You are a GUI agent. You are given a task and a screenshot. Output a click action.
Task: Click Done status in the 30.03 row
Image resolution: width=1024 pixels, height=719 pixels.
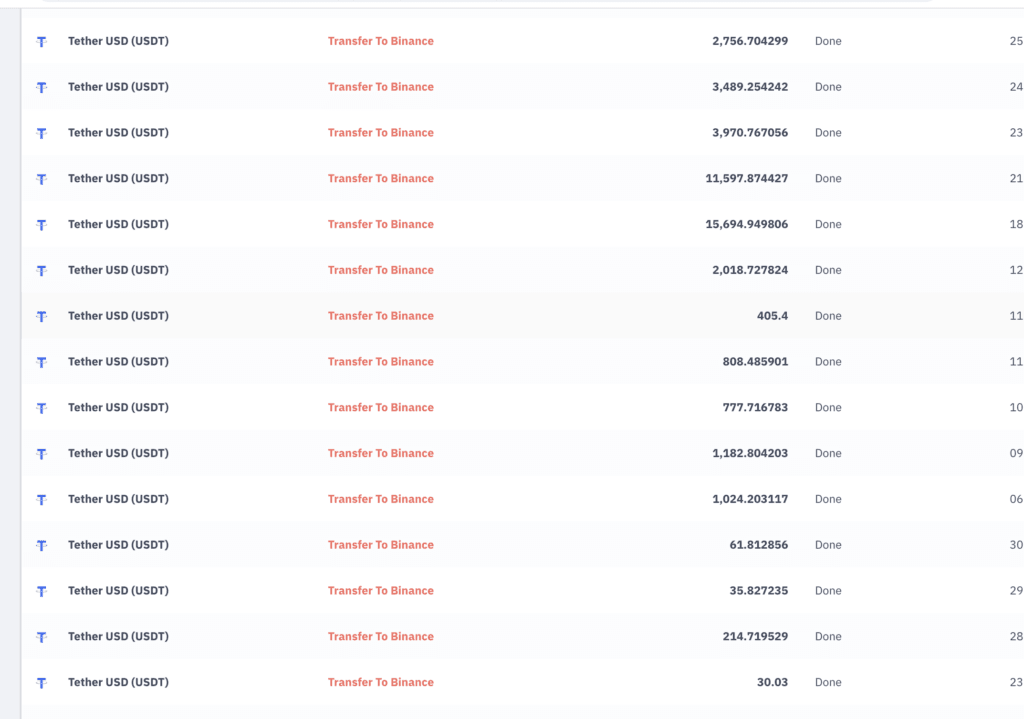pos(828,682)
